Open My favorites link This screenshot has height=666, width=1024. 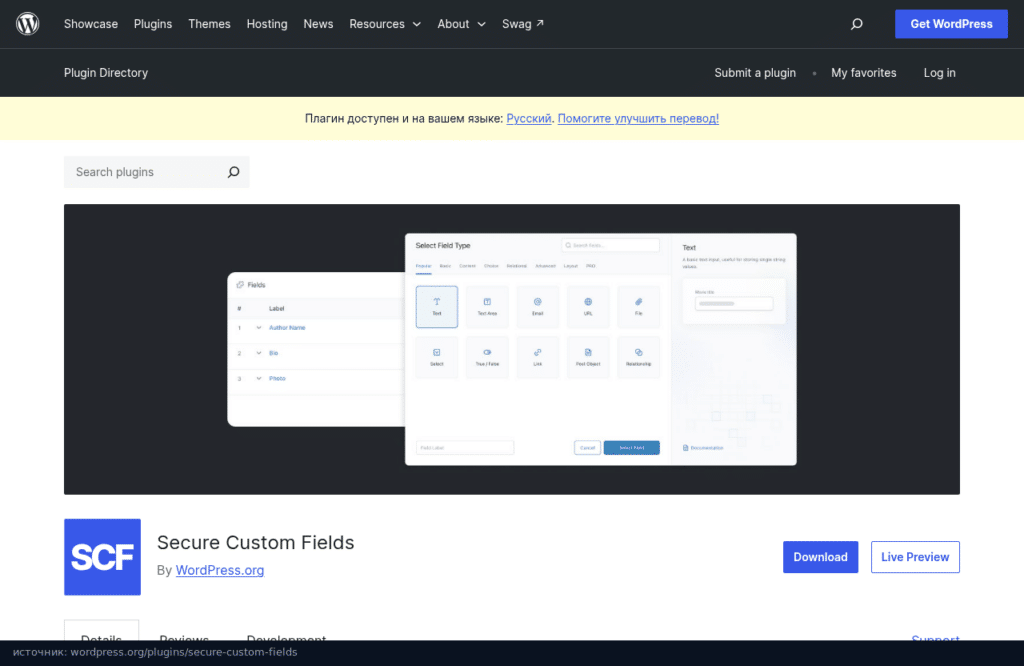(x=863, y=72)
